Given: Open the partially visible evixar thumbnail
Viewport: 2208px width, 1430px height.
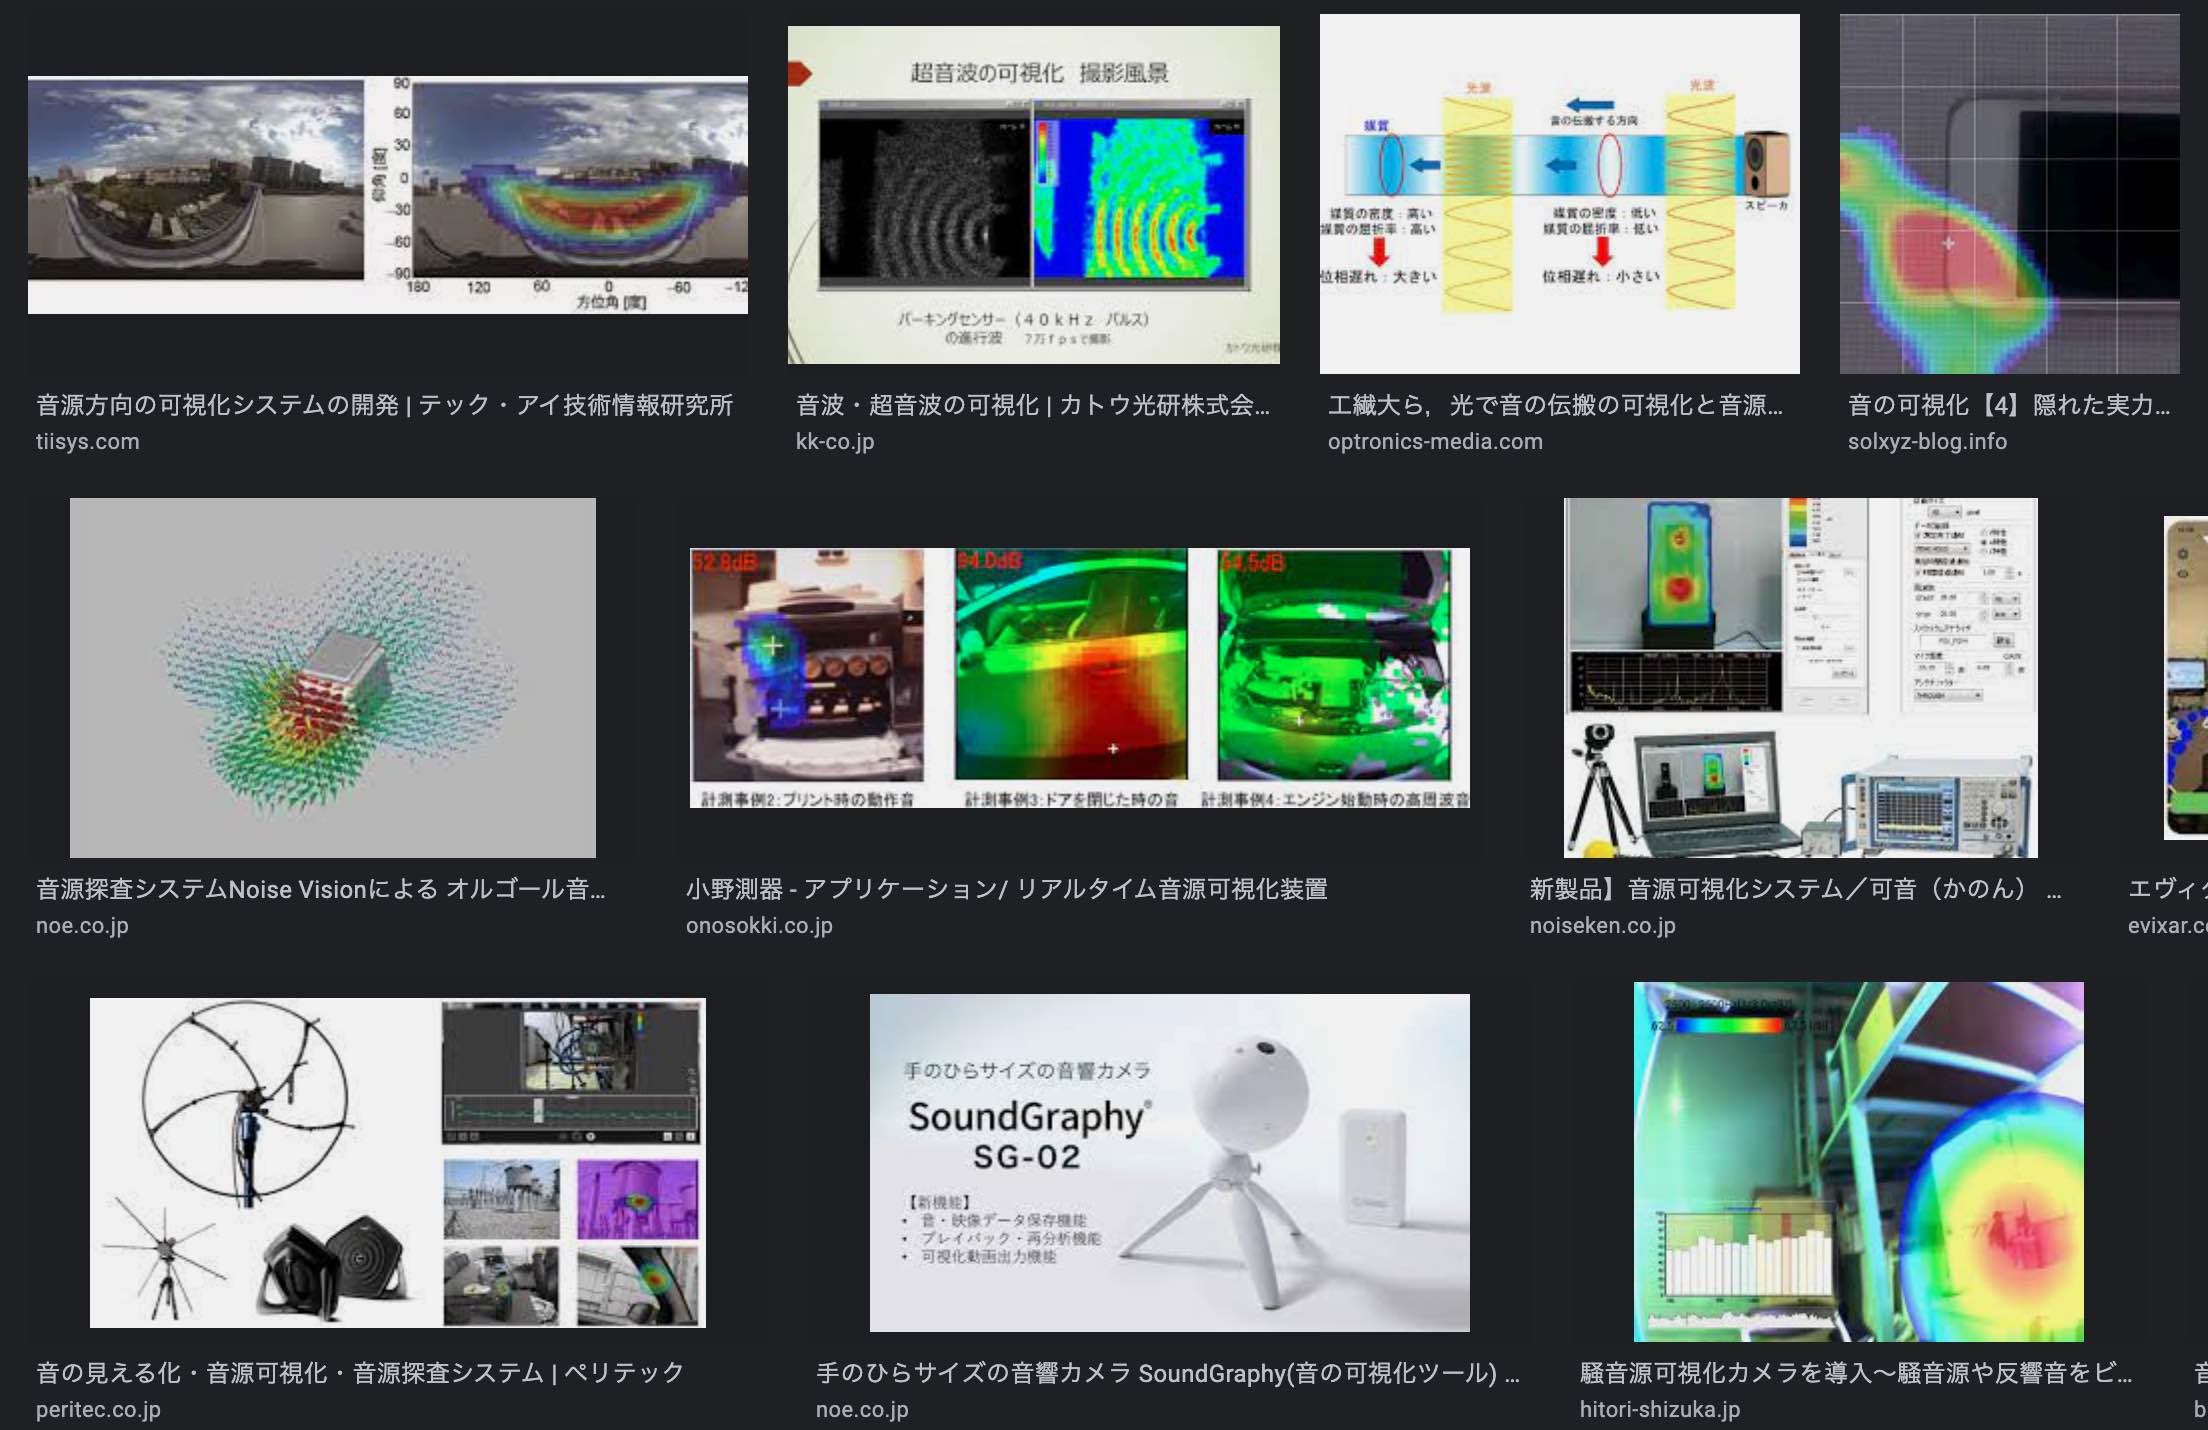Looking at the screenshot, I should pyautogui.click(x=2186, y=677).
